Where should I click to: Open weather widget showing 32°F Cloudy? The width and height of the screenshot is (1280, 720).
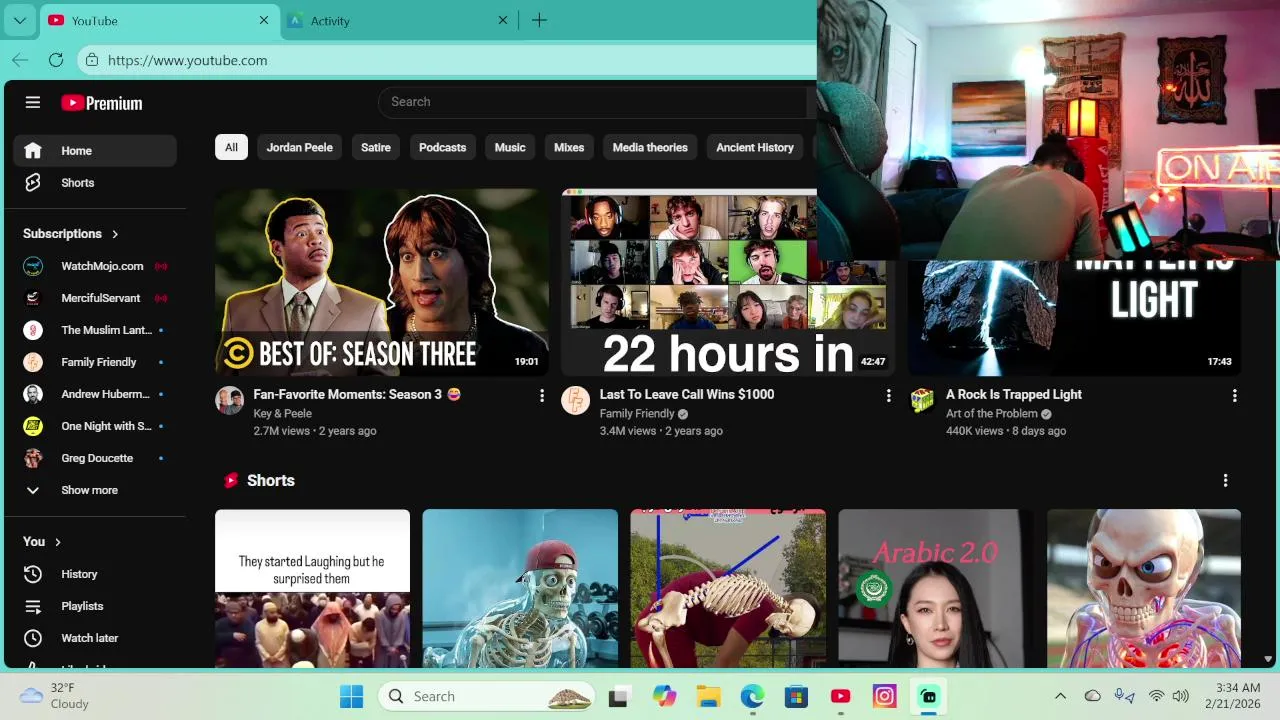55,696
